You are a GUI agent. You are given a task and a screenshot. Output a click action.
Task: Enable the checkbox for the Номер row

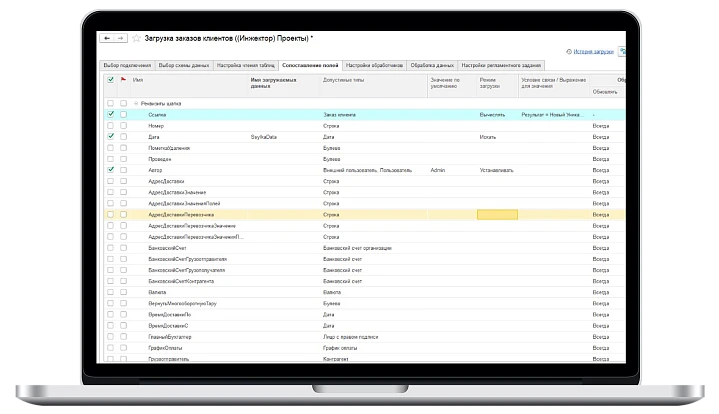[x=110, y=126]
